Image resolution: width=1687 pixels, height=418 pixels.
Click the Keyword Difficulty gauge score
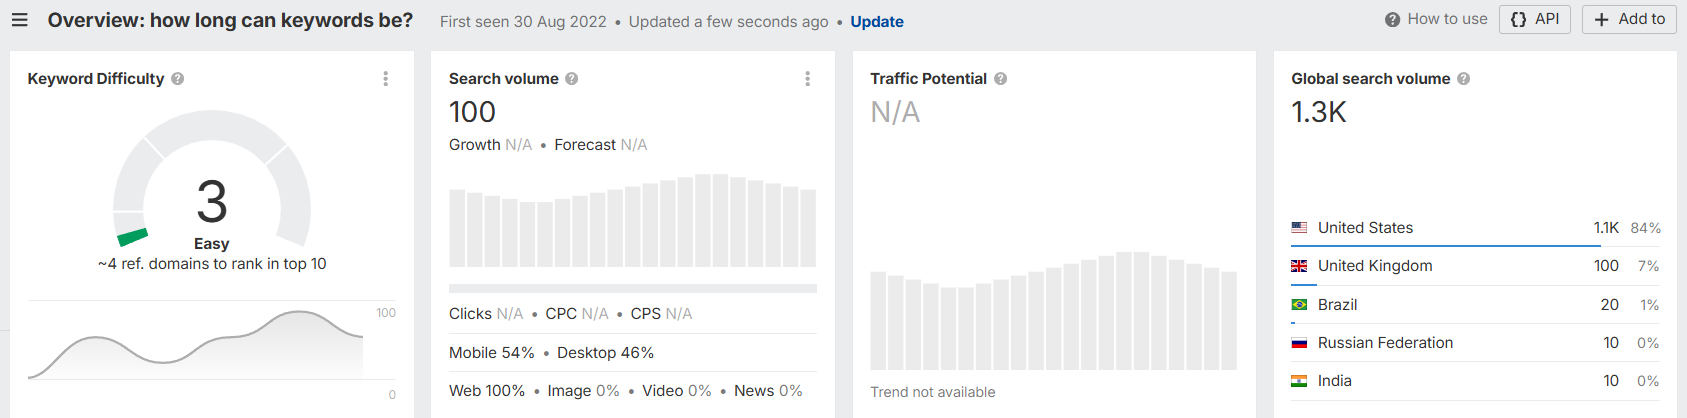click(x=212, y=202)
